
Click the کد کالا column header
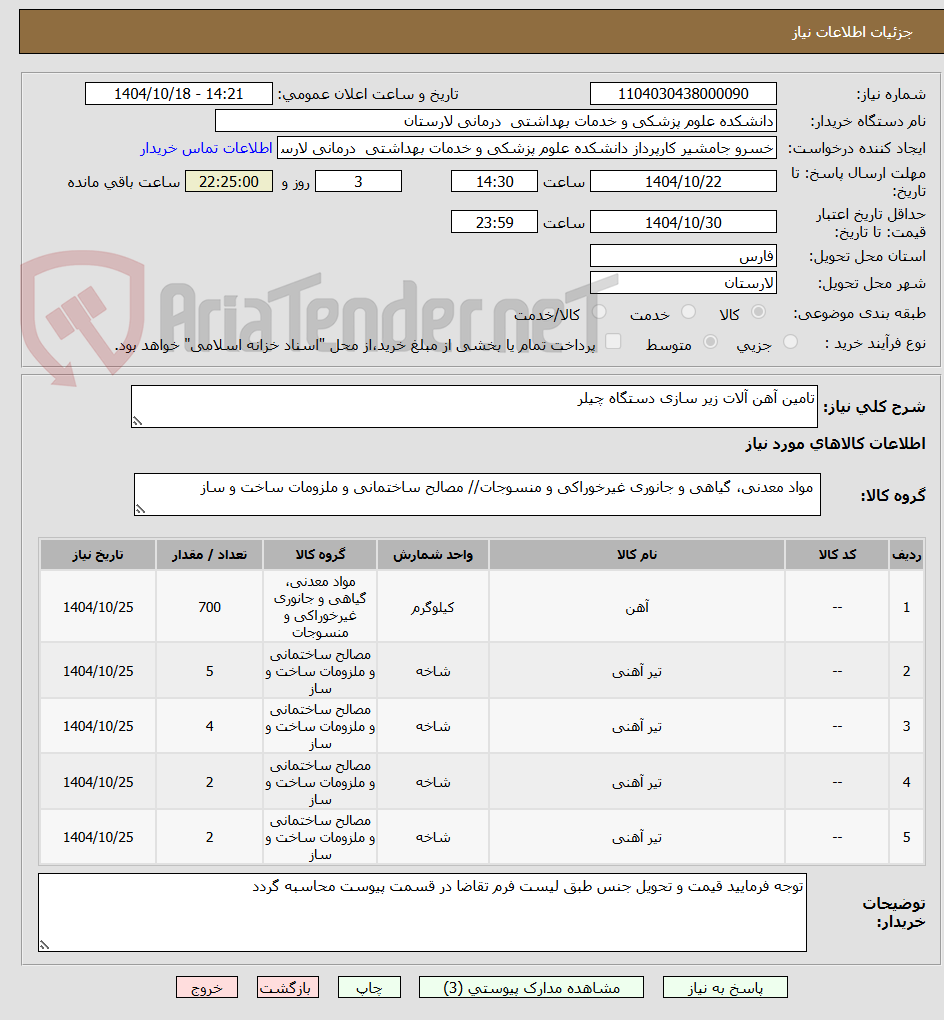pos(837,555)
